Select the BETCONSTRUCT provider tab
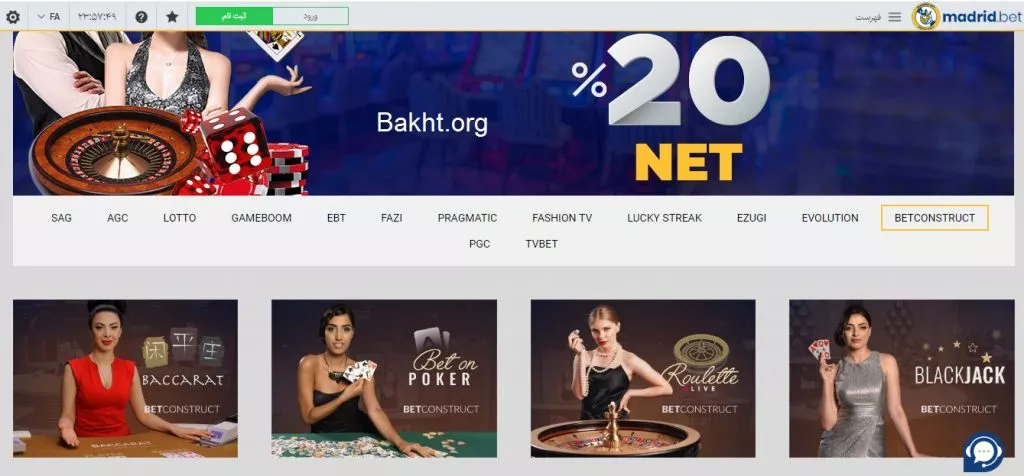 (935, 218)
